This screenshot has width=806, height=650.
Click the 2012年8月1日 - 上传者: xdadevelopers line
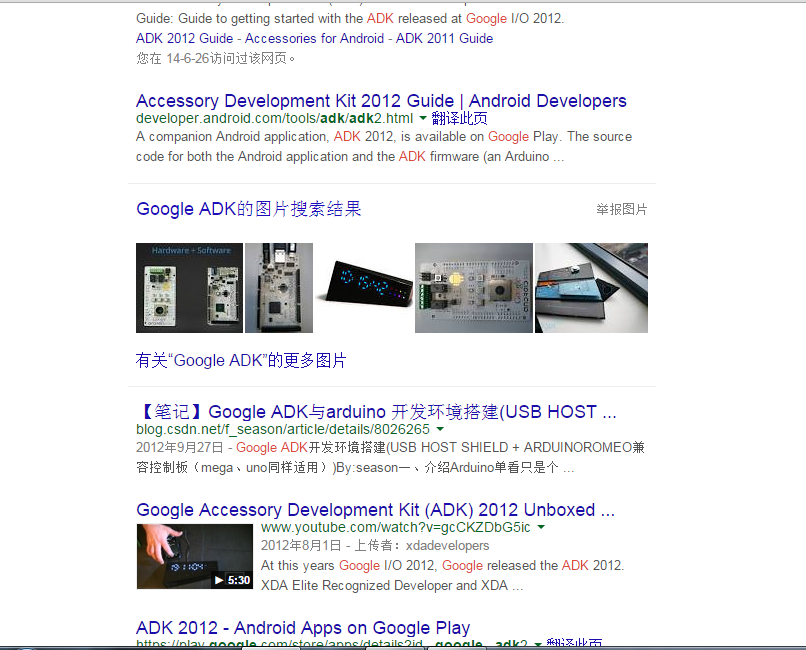(x=375, y=546)
